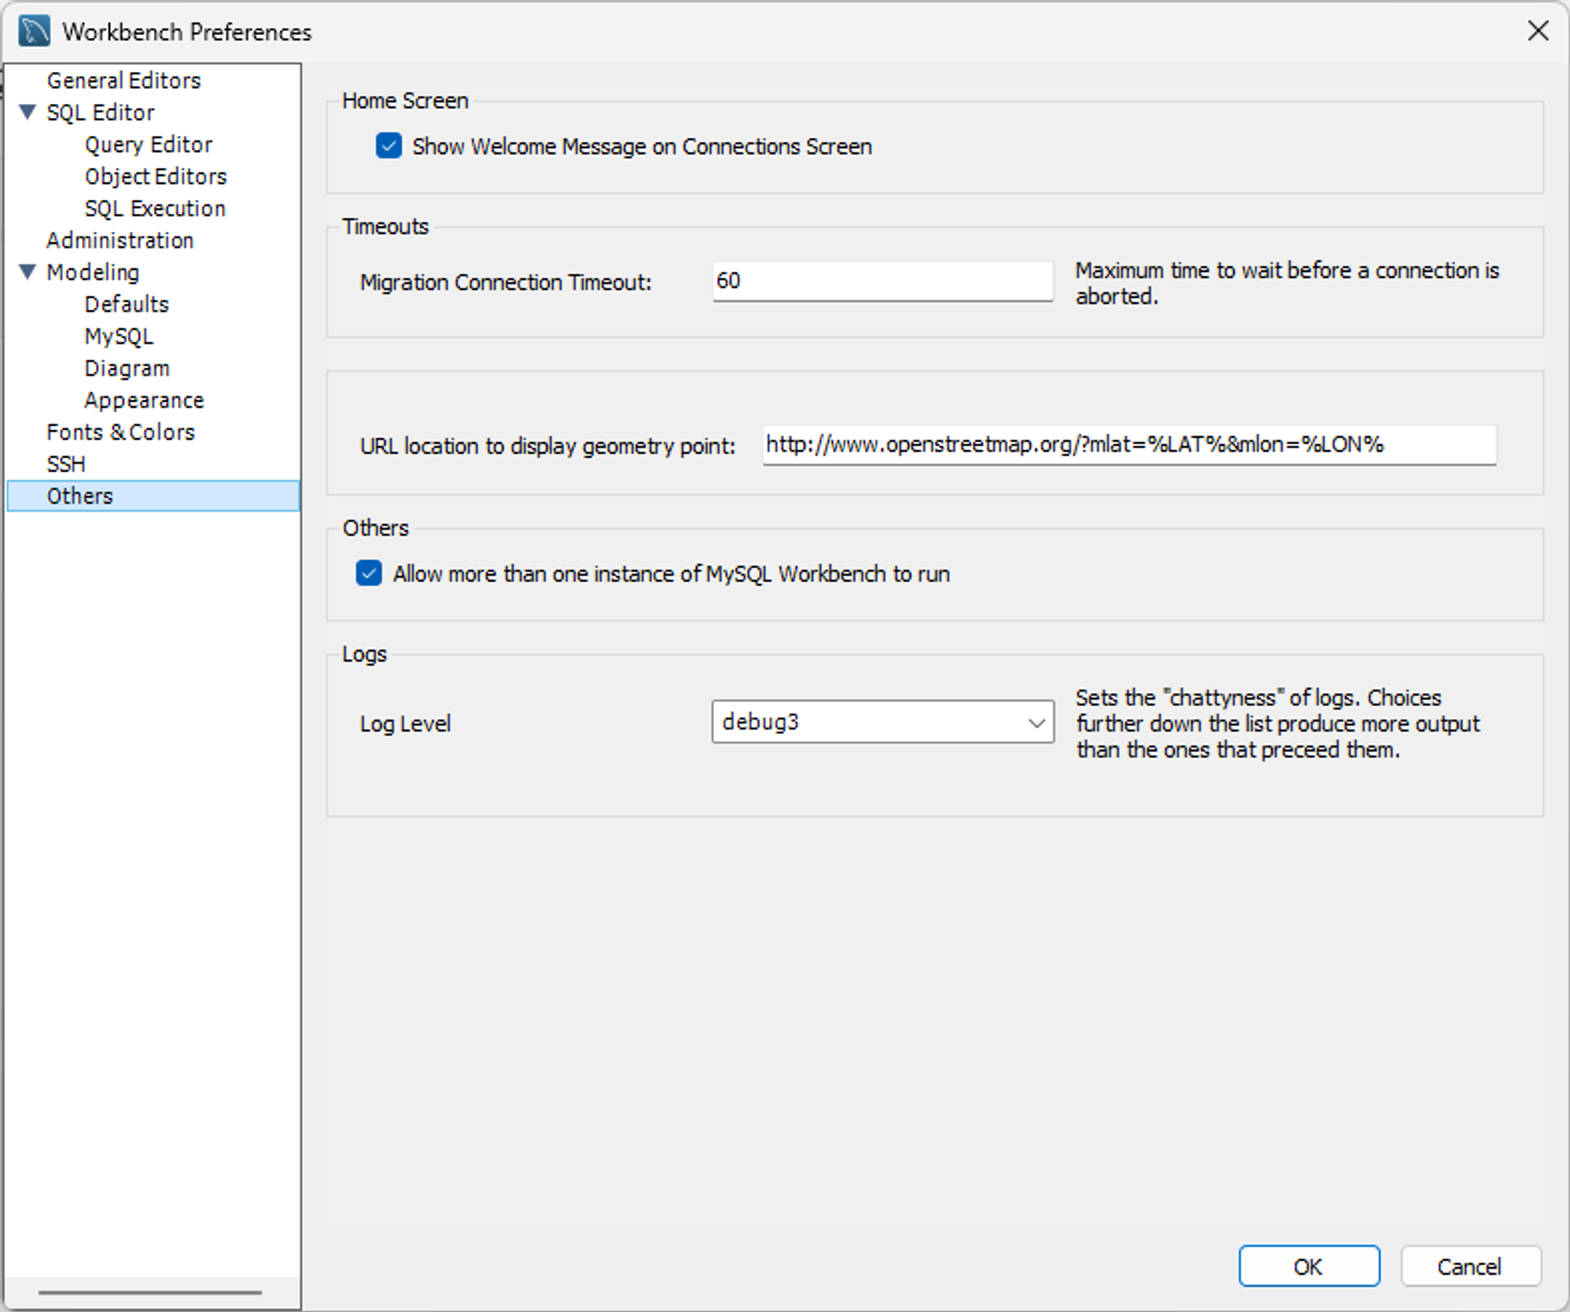
Task: Click the Timeouts group heading
Action: point(385,226)
